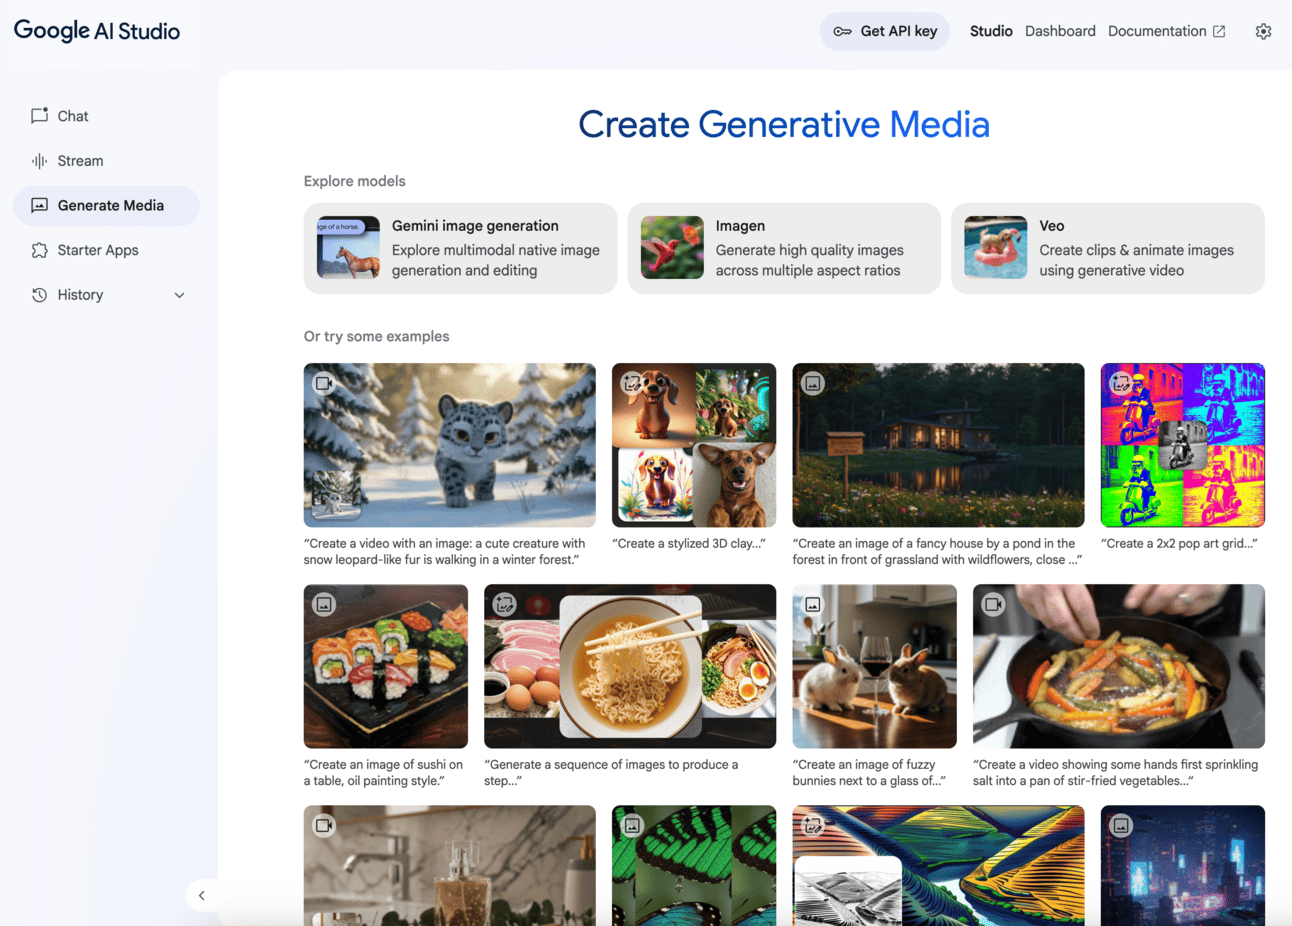The image size is (1292, 926).
Task: Click the caption "Create an image of sushi on a table…"
Action: click(x=384, y=773)
